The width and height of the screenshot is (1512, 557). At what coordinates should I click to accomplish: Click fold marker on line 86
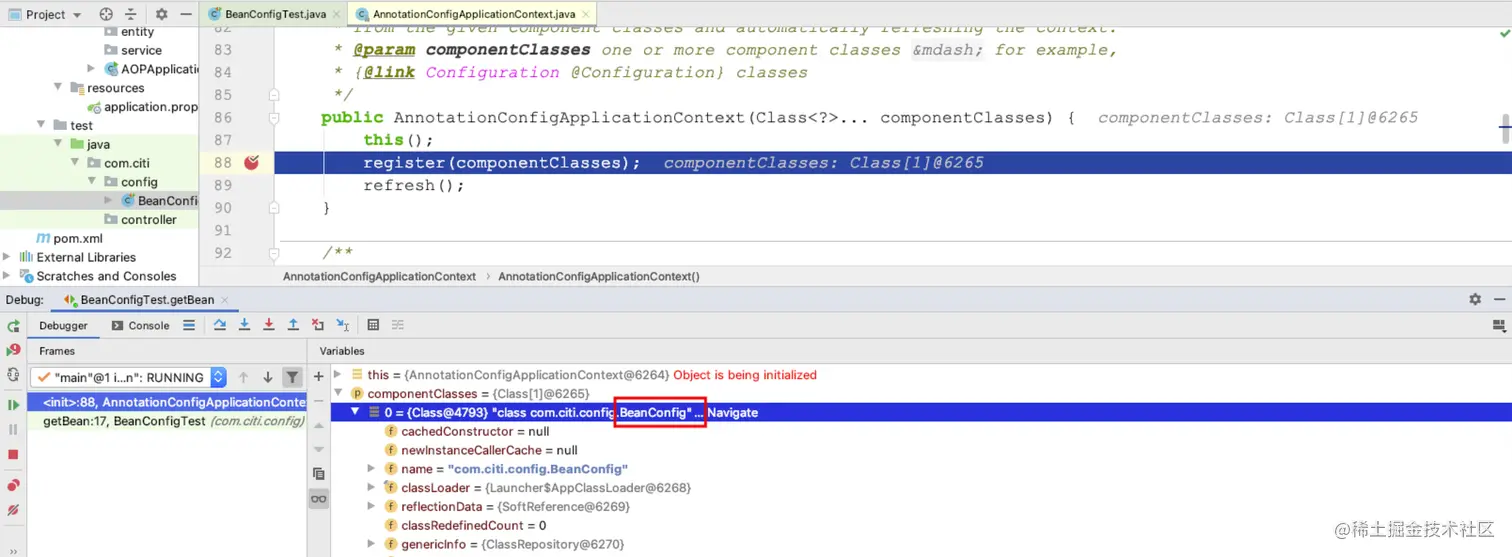274,117
